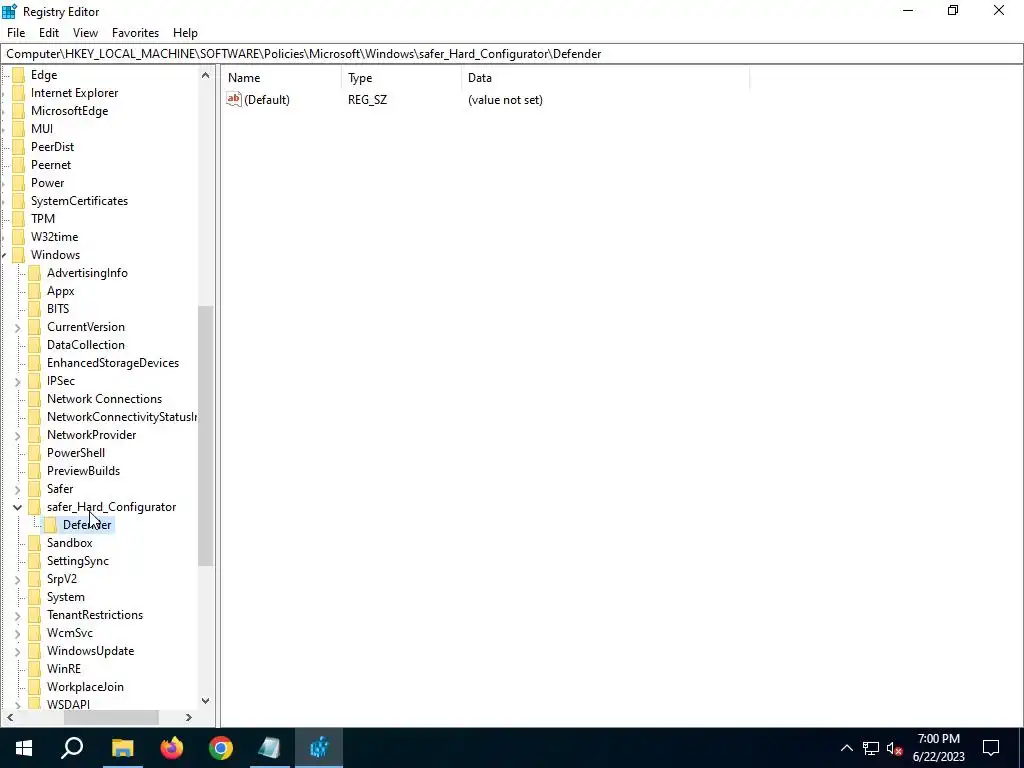Select the MicrosoftEdge key
Screen dimensions: 1024x768
69,111
